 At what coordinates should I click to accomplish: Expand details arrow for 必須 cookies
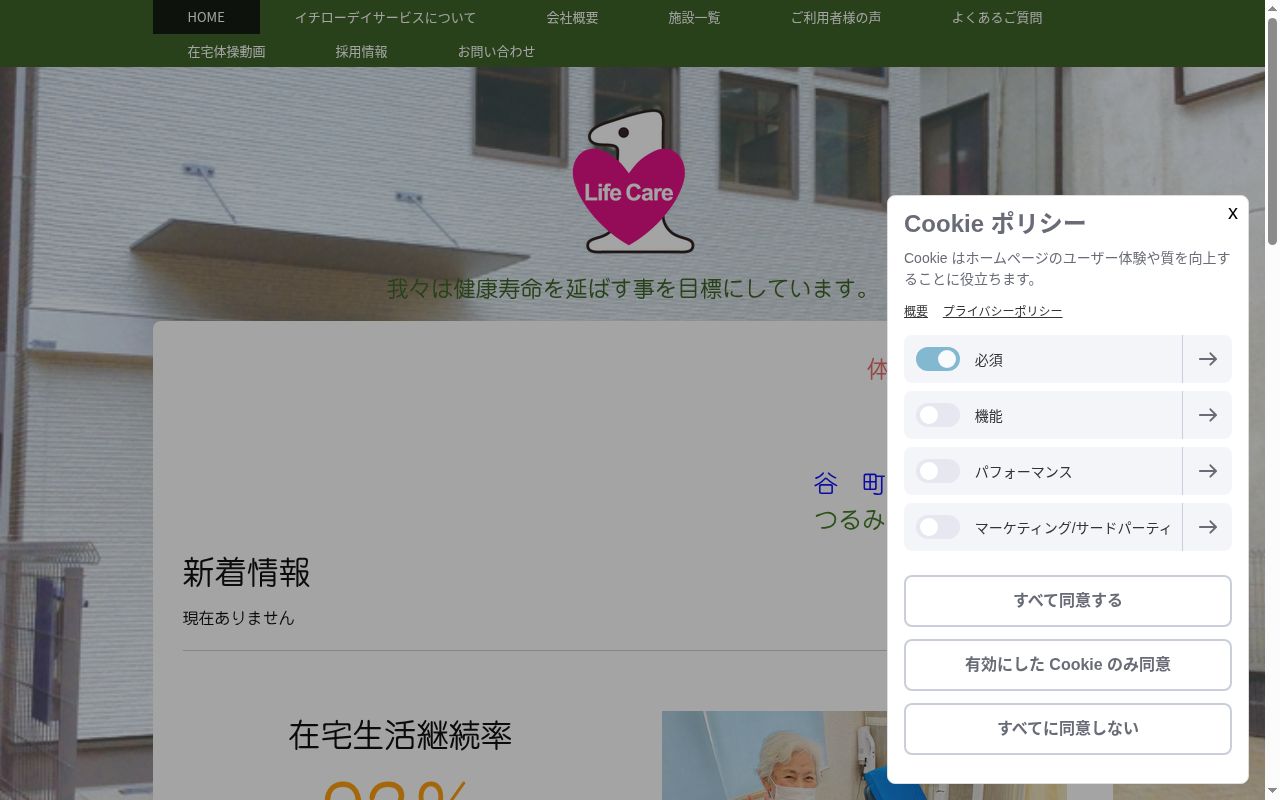click(1207, 359)
